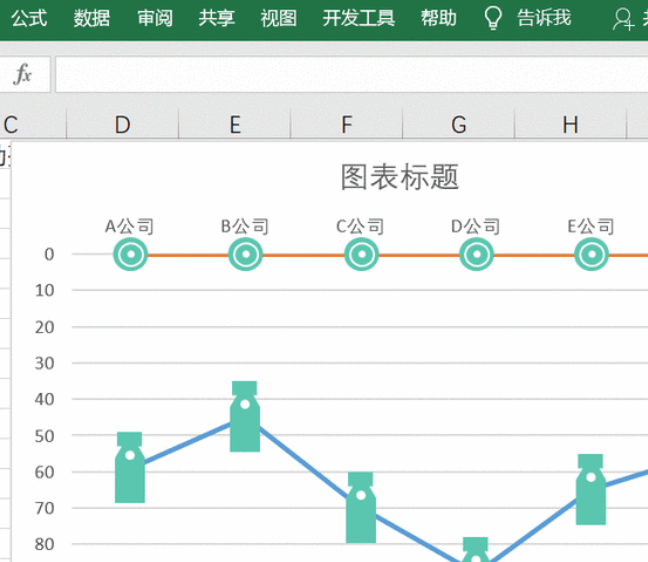Image resolution: width=648 pixels, height=562 pixels.
Task: Click inside the formula bar input
Action: (351, 74)
